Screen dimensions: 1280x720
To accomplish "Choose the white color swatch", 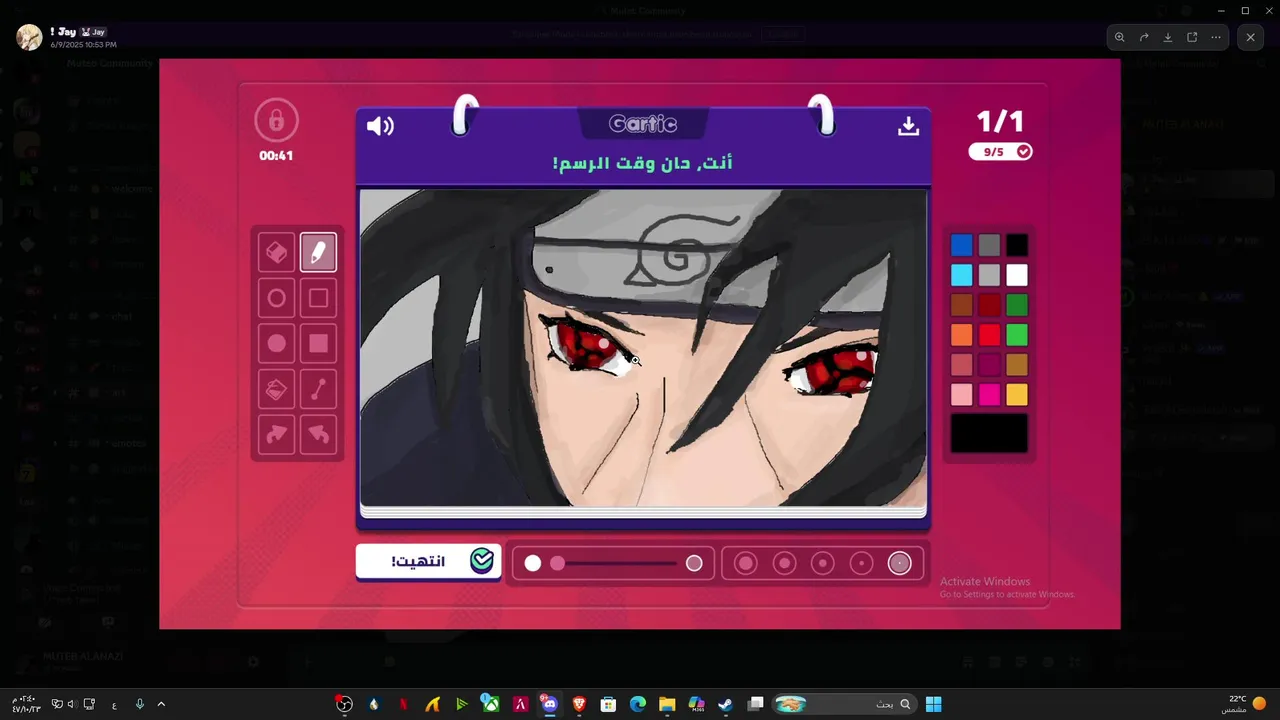I will [x=1017, y=275].
